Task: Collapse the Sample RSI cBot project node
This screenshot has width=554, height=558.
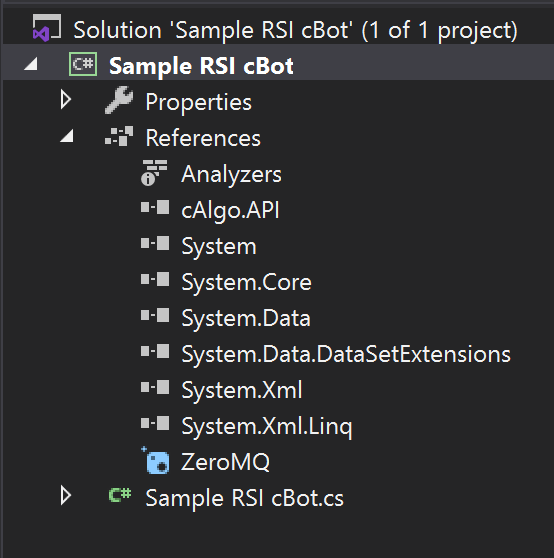Action: pos(31,64)
